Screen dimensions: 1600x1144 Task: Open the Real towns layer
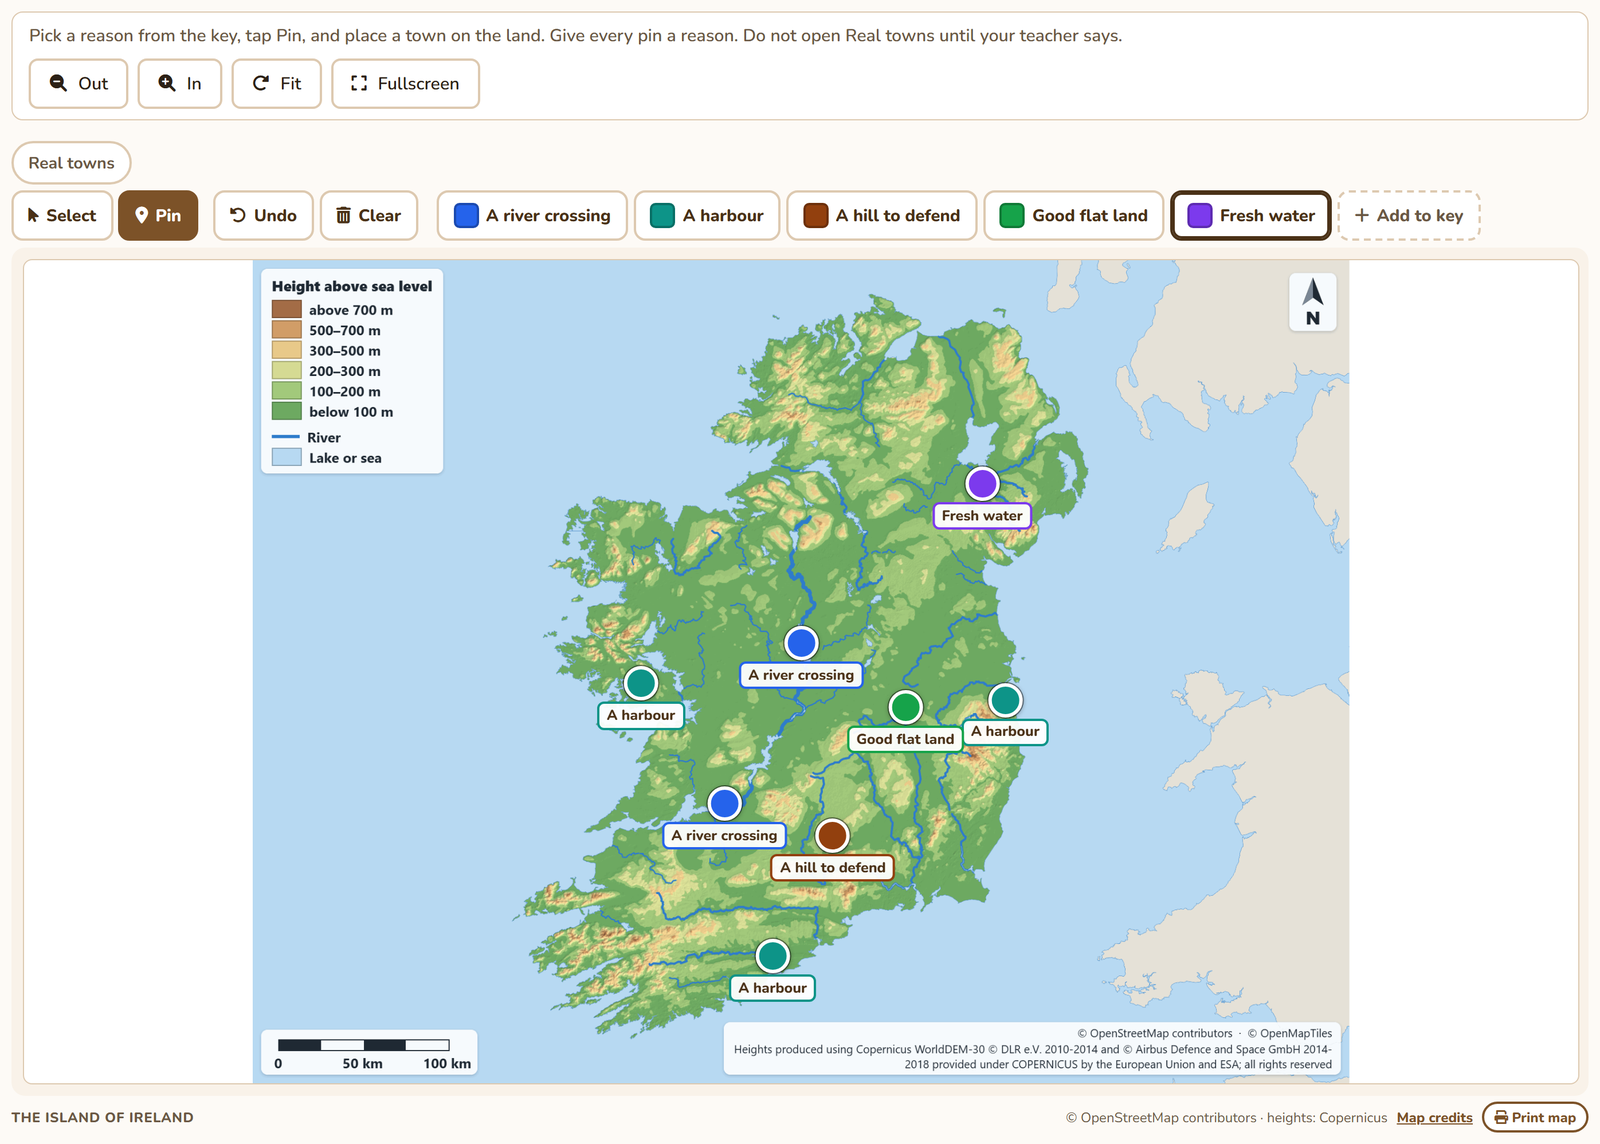pos(71,163)
